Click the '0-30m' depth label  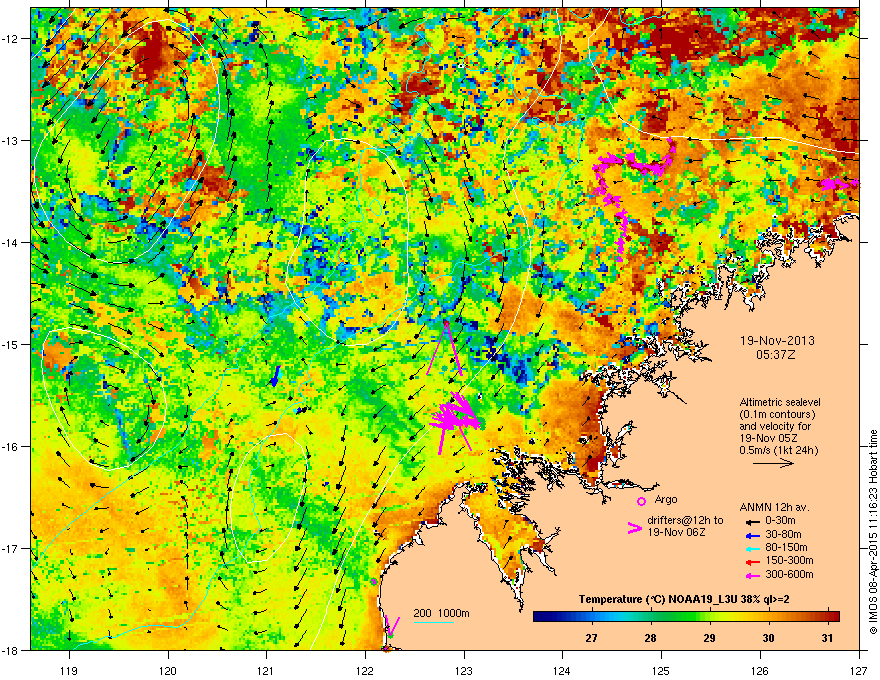780,521
